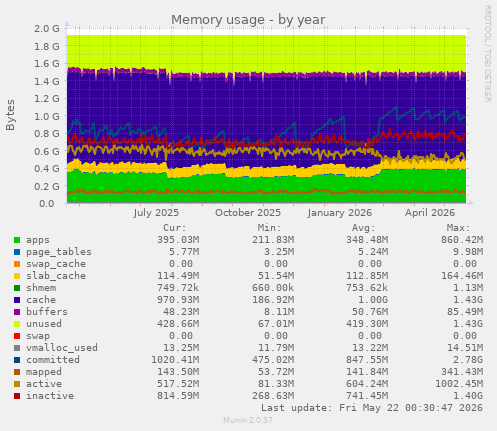Click the gray vmalloc_used legend swatch
The width and height of the screenshot is (497, 431).
point(17,348)
